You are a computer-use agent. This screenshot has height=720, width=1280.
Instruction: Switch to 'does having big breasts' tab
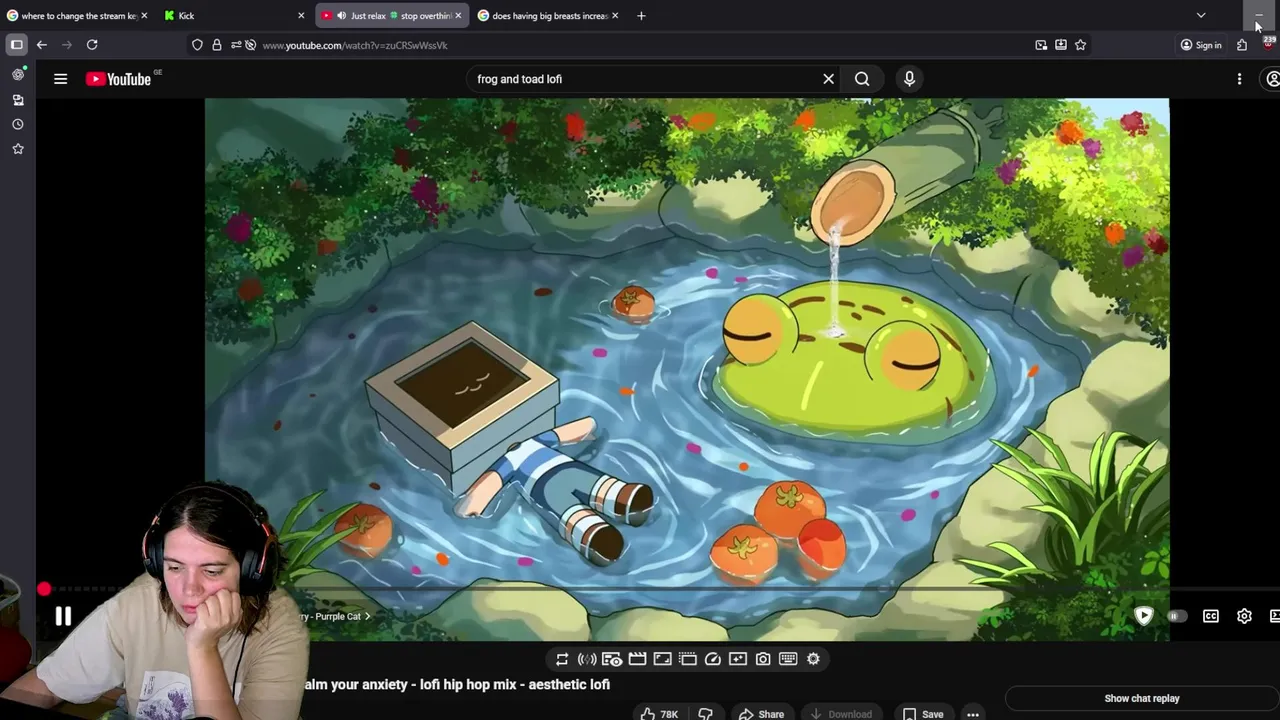click(548, 16)
